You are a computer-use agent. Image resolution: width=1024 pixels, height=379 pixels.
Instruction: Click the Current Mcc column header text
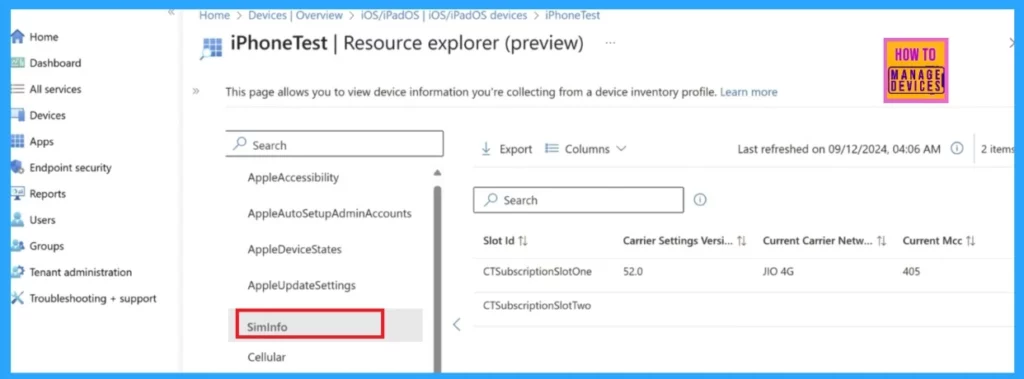(932, 241)
